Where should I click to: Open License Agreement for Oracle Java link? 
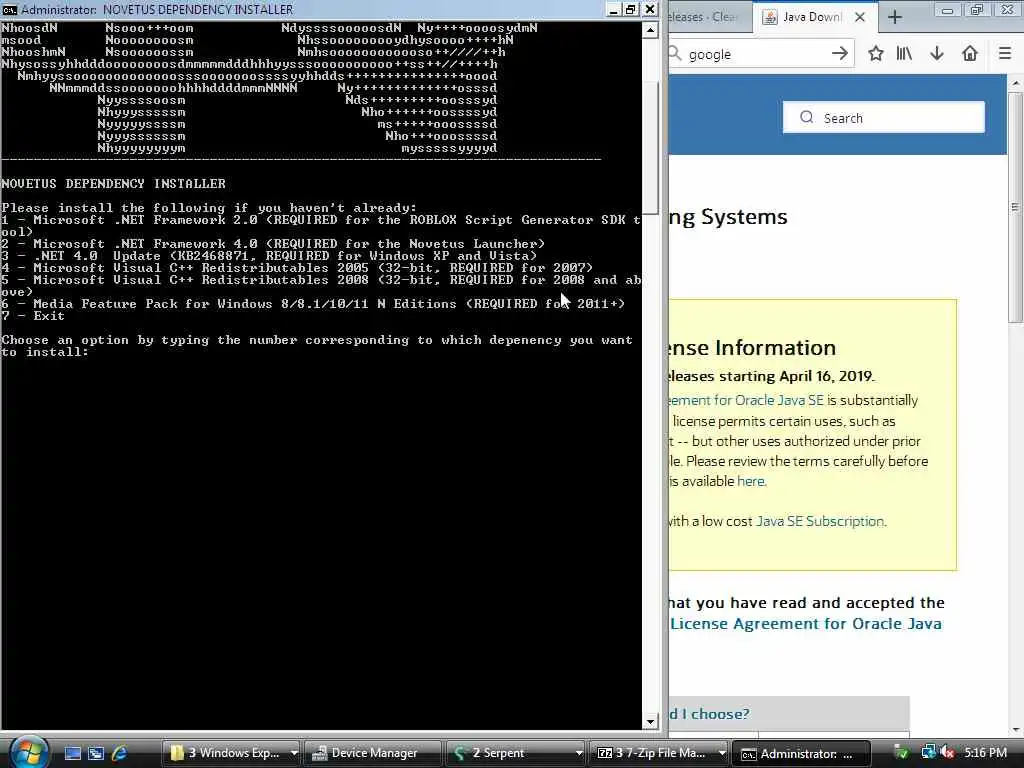[x=806, y=624]
